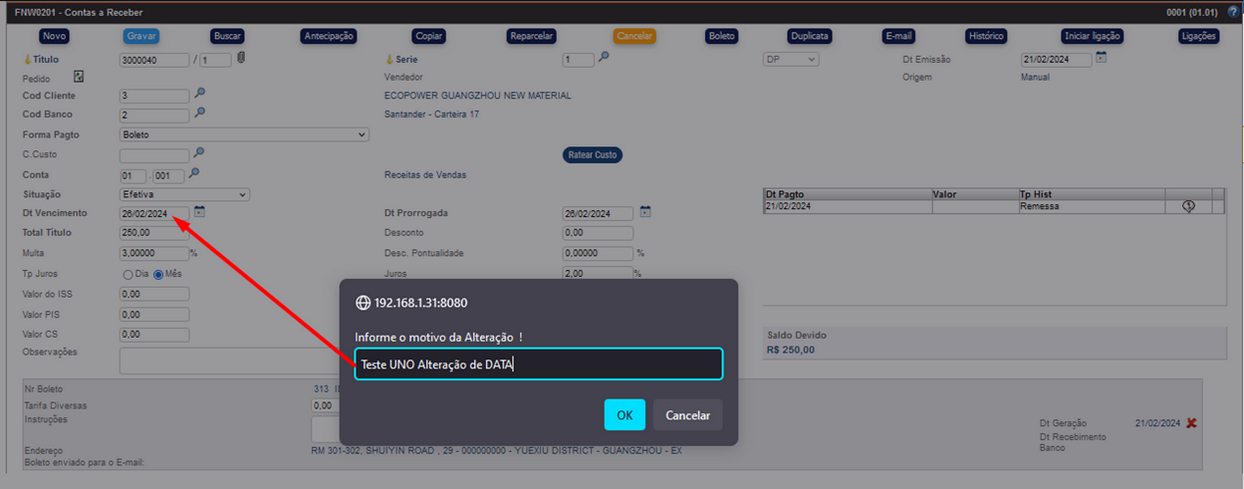Expand the Forma Pagto dropdown
Viewport: 1244px width, 489px height.
point(244,135)
